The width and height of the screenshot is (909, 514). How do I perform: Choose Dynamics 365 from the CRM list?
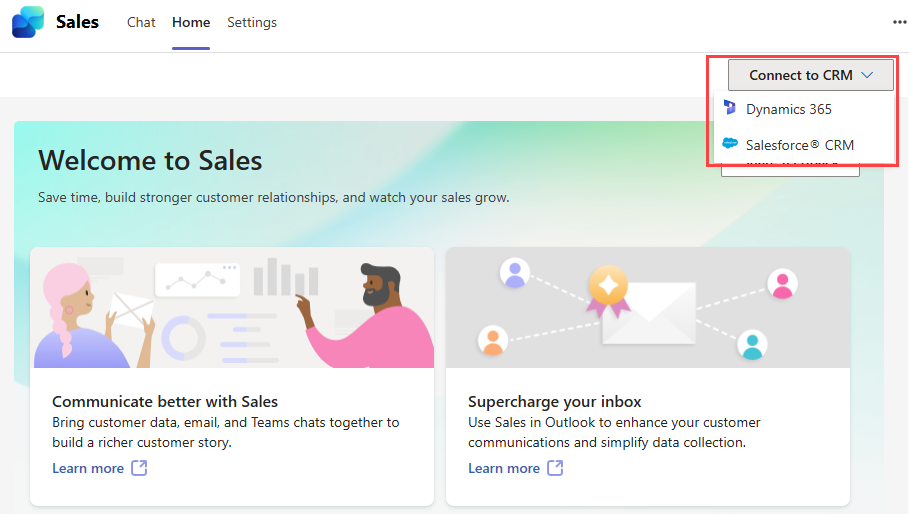coord(788,109)
